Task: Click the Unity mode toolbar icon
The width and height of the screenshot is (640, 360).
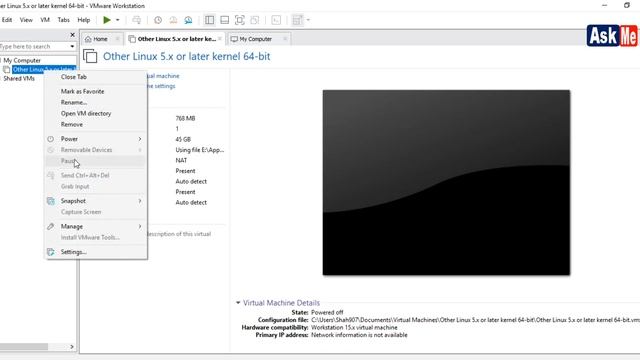Action: [x=255, y=20]
